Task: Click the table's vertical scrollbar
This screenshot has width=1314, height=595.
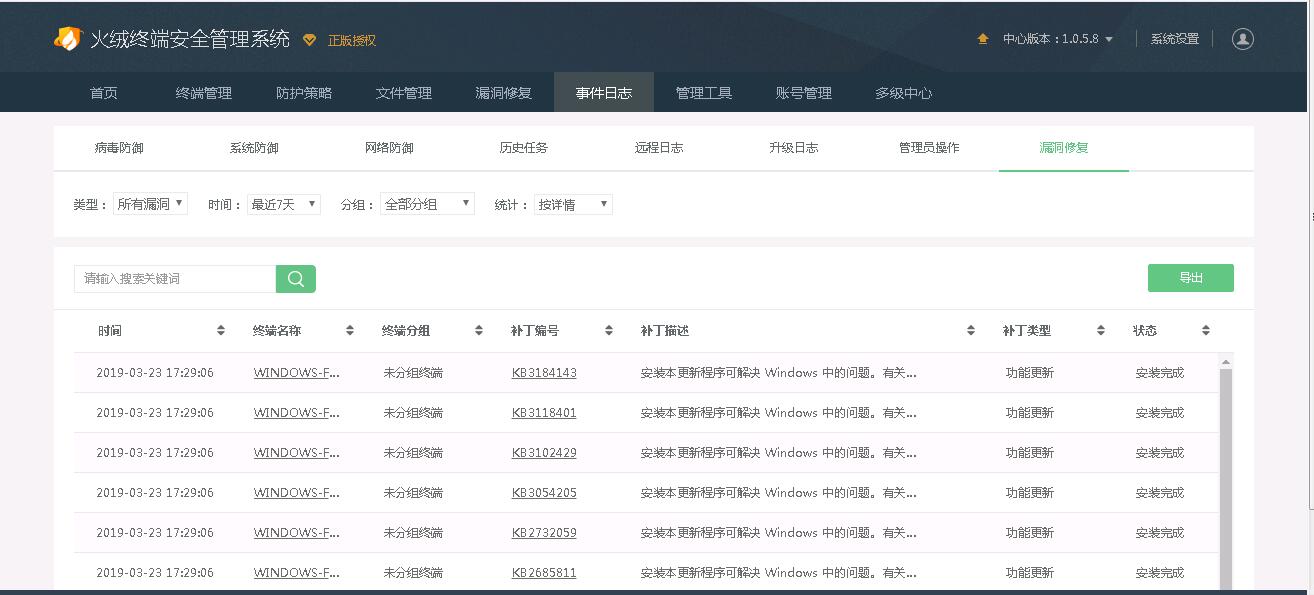Action: click(1226, 470)
